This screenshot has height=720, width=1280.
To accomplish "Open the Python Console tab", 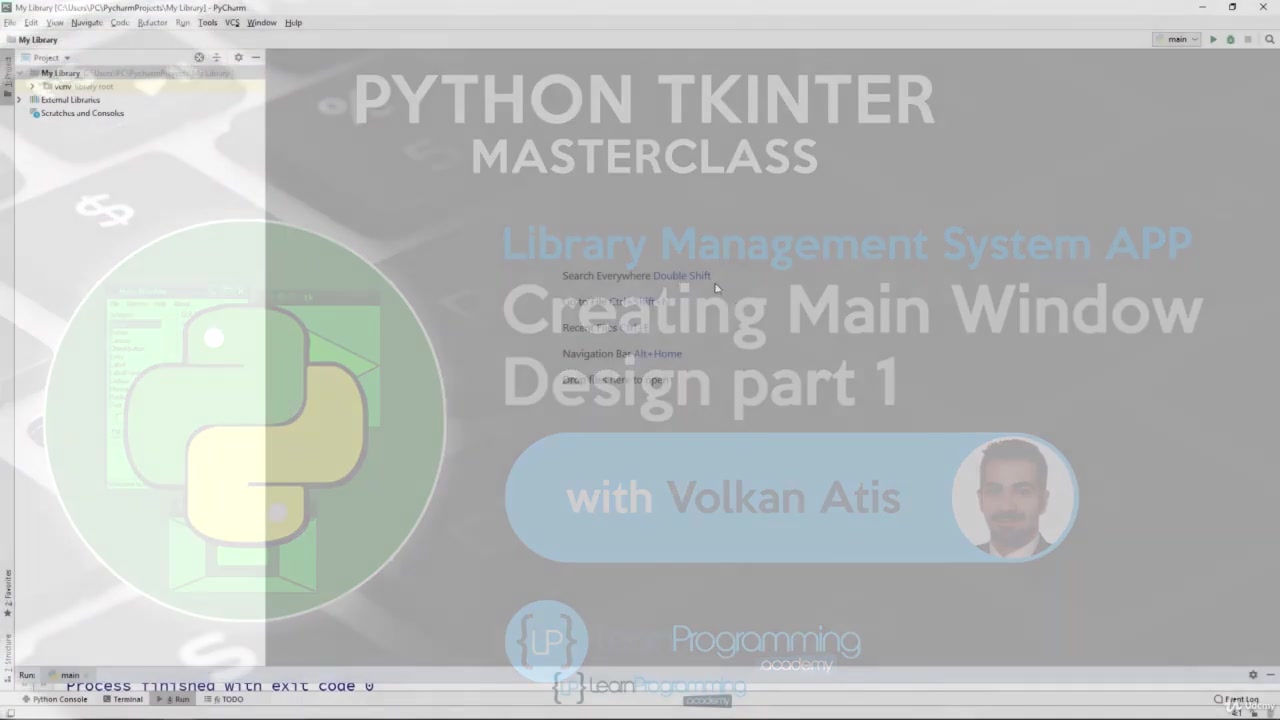I will (x=55, y=699).
